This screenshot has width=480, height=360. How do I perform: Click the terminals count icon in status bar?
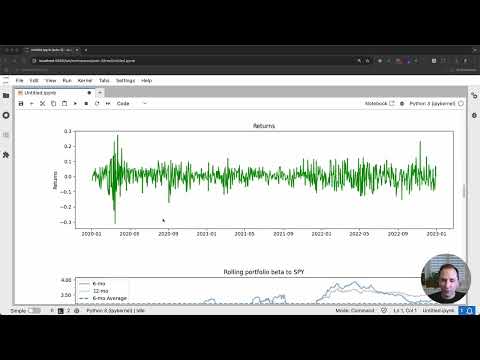[60, 311]
